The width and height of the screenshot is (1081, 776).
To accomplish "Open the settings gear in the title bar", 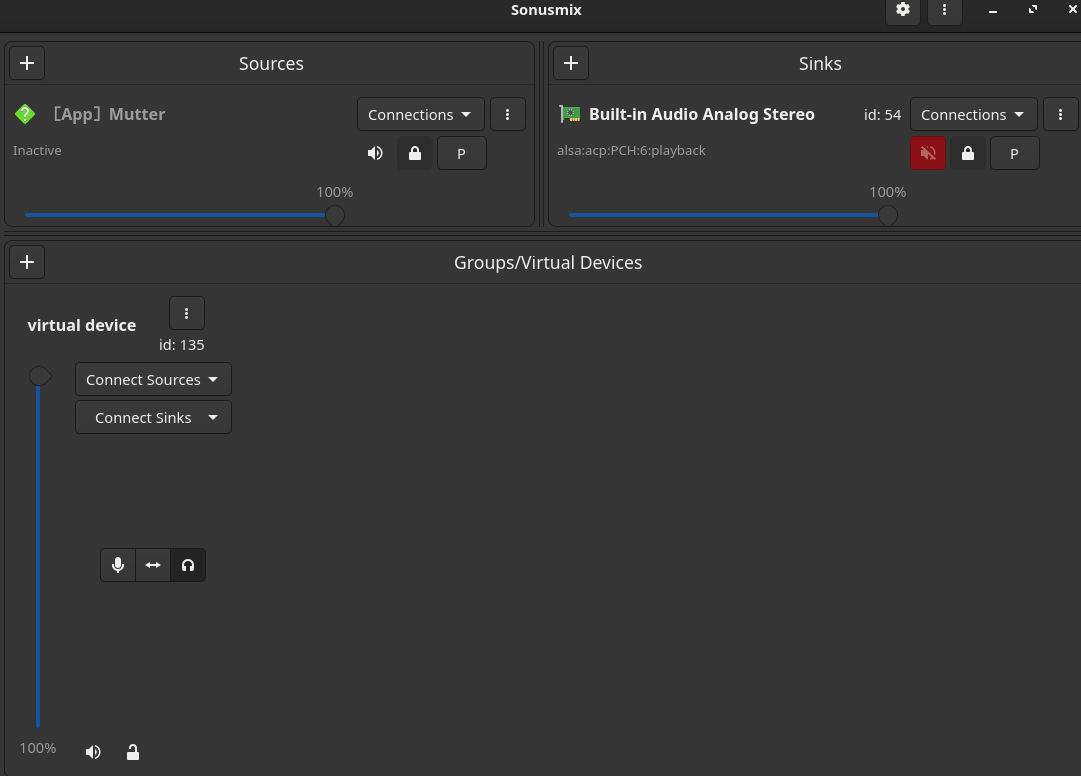I will click(x=902, y=10).
